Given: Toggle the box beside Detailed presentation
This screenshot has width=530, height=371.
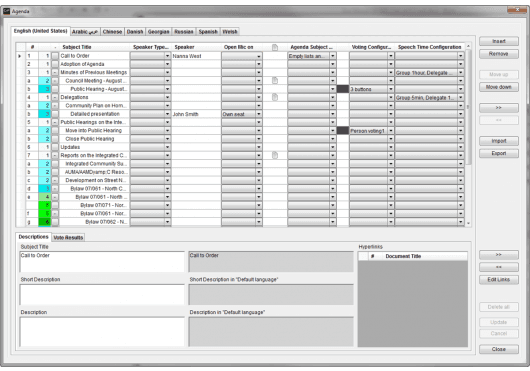Looking at the screenshot, I should [55, 114].
